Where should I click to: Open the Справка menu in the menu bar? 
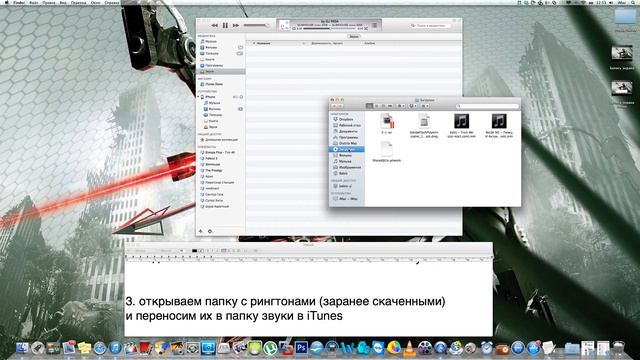112,2
